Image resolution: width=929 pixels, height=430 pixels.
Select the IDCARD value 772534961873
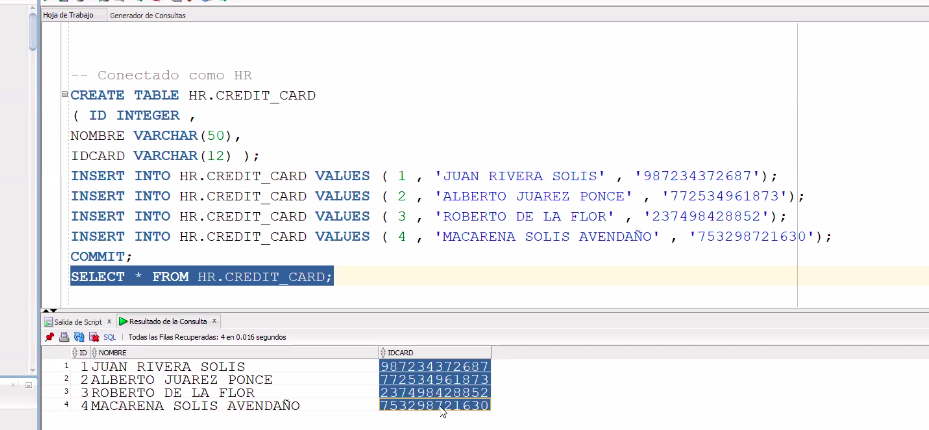[x=434, y=379]
